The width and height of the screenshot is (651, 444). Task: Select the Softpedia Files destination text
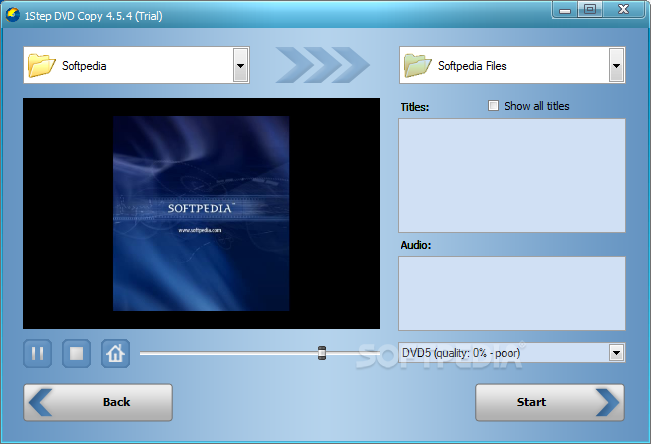[472, 66]
